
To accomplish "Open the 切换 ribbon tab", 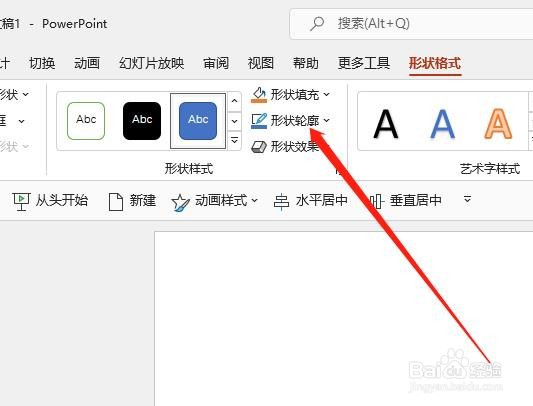I will [x=42, y=63].
